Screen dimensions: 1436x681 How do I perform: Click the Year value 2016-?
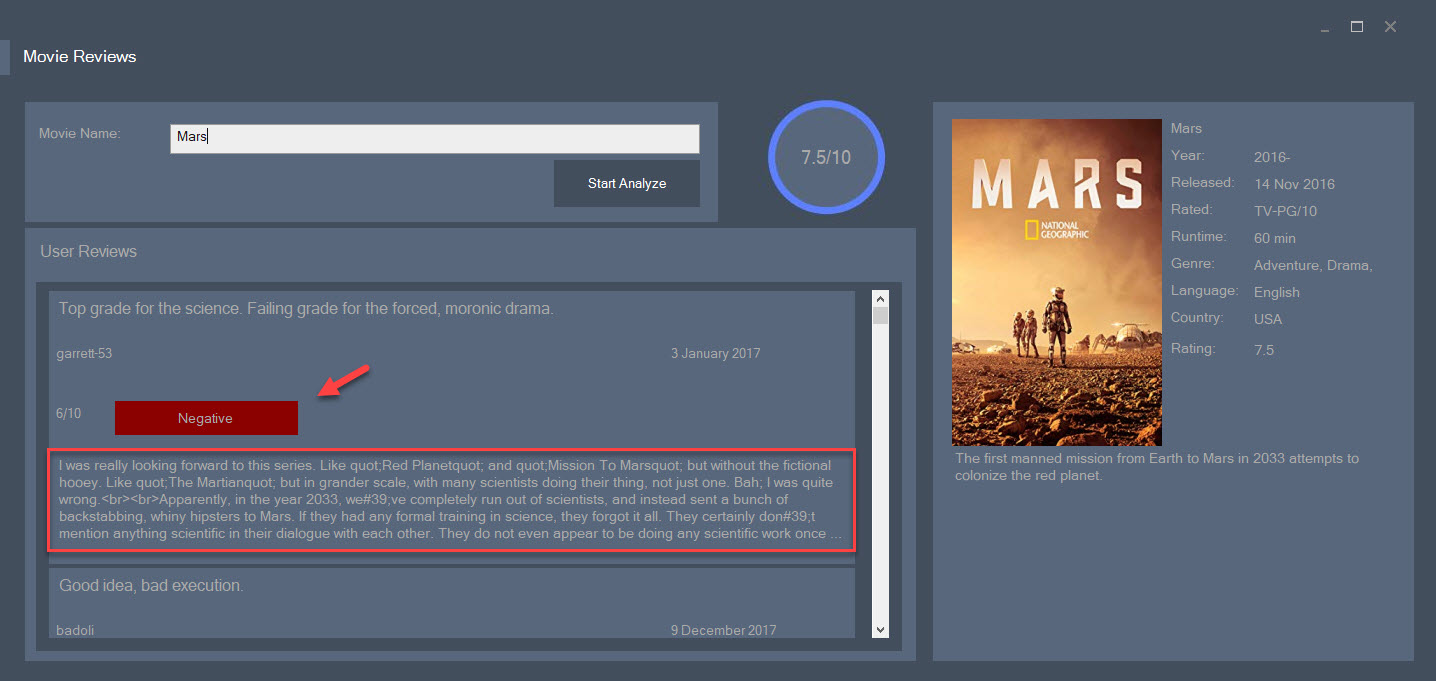point(1272,157)
